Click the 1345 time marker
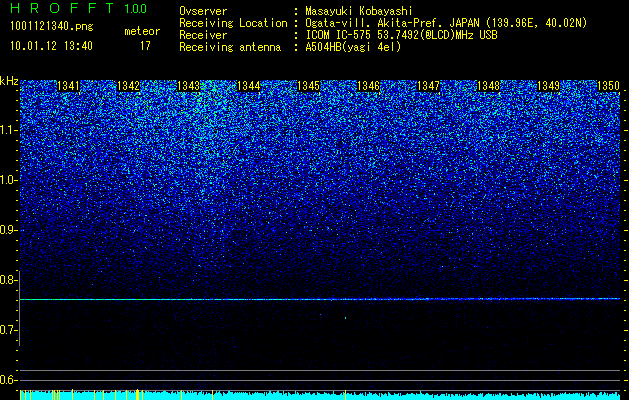This screenshot has width=629, height=400. [308, 86]
